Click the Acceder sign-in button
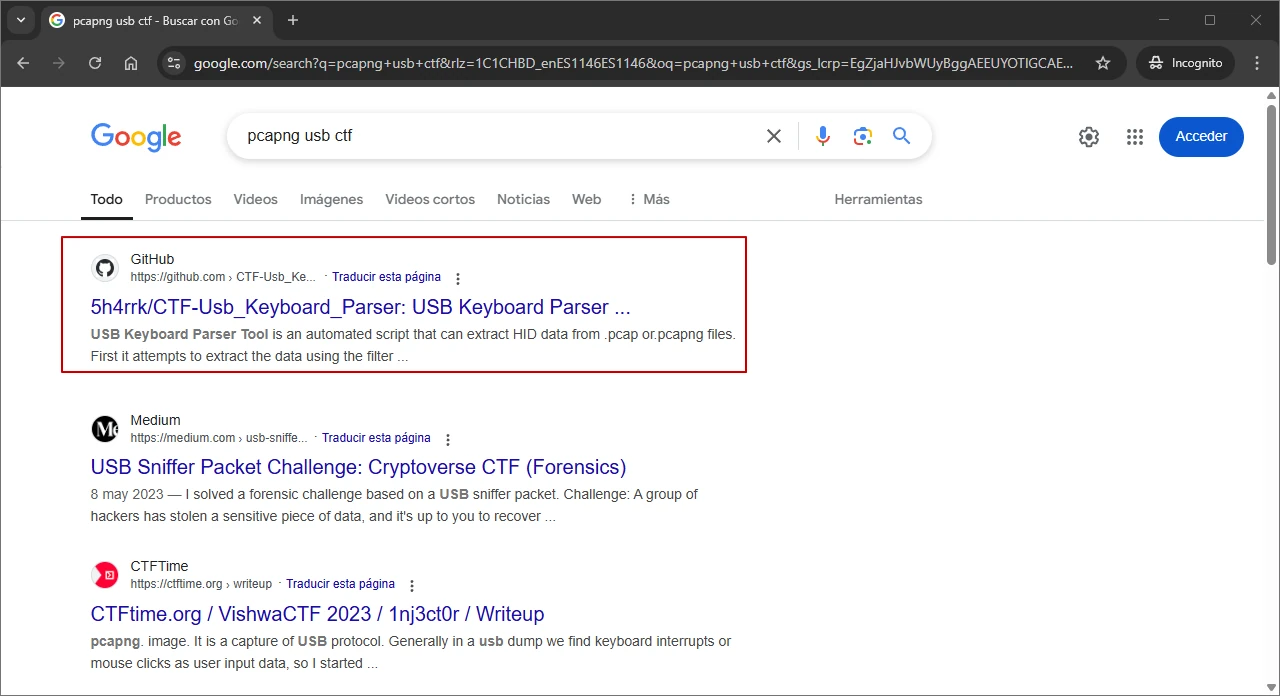This screenshot has width=1280, height=696. (x=1201, y=137)
